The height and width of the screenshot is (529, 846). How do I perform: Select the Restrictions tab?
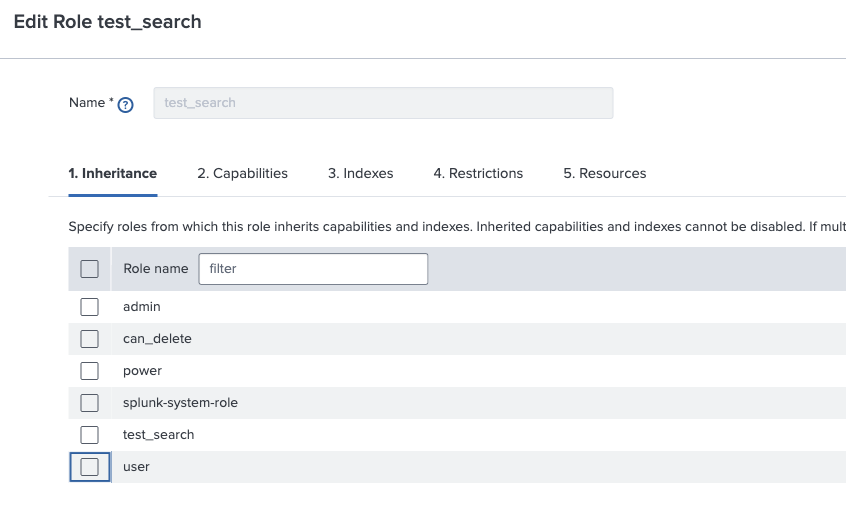pyautogui.click(x=478, y=173)
